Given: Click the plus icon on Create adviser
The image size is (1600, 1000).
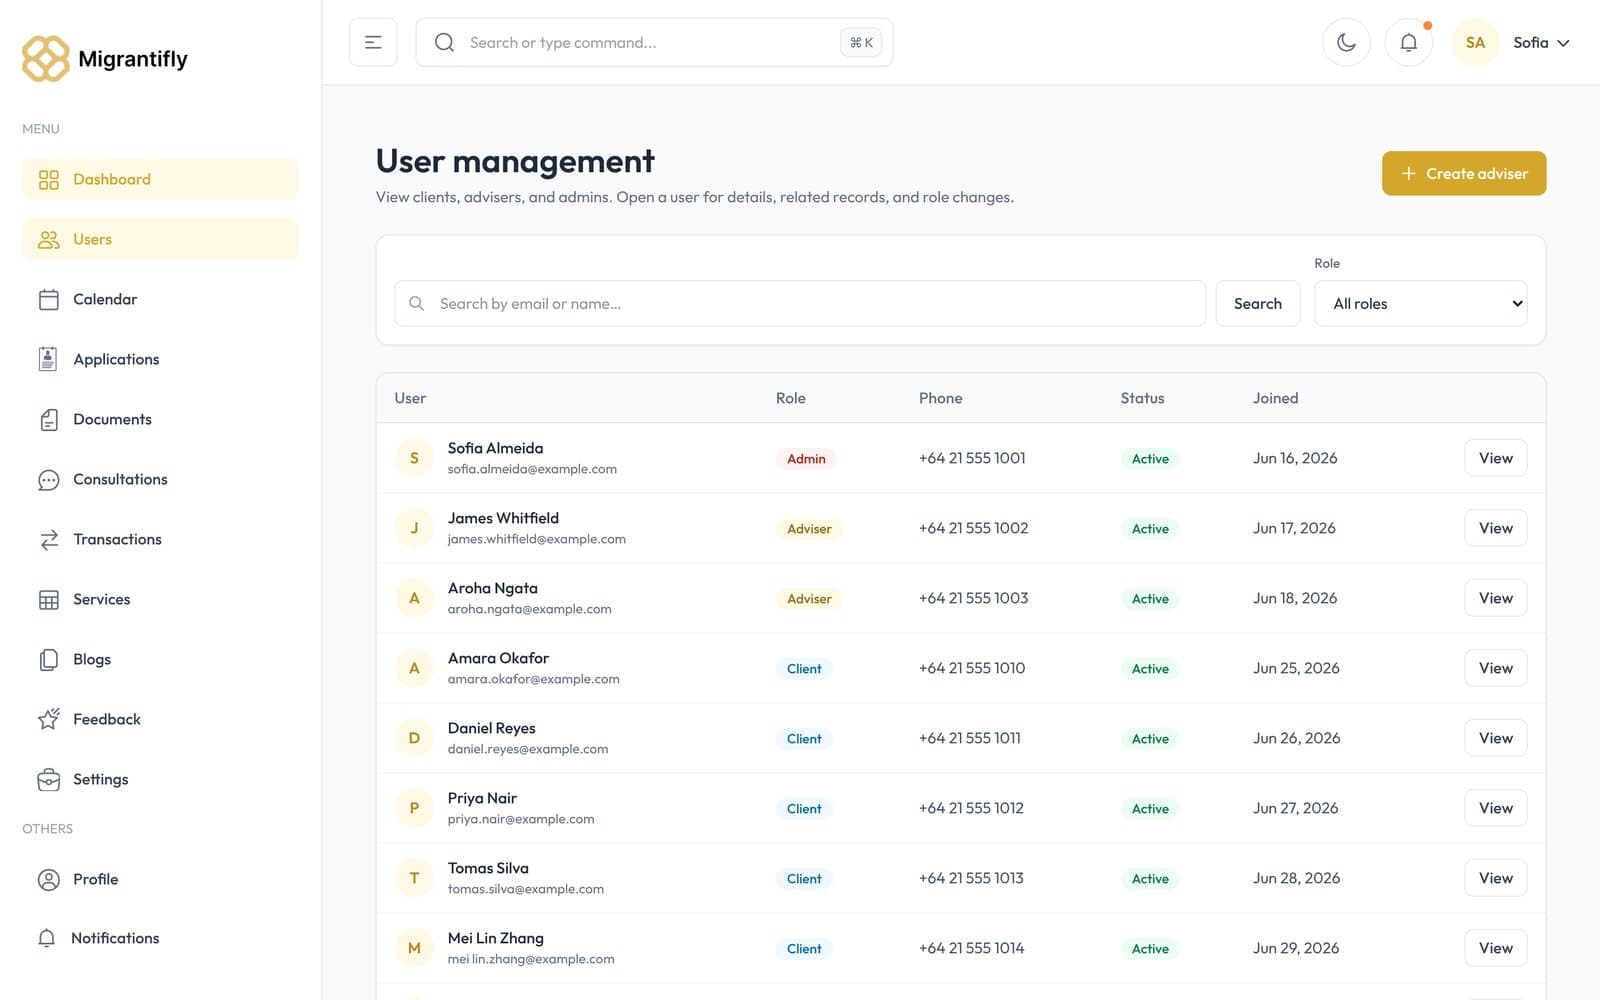Looking at the screenshot, I should click(1408, 173).
